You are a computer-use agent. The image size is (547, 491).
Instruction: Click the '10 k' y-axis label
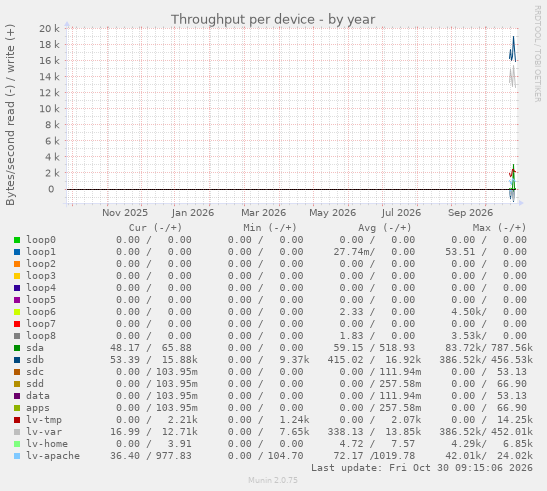(49, 109)
